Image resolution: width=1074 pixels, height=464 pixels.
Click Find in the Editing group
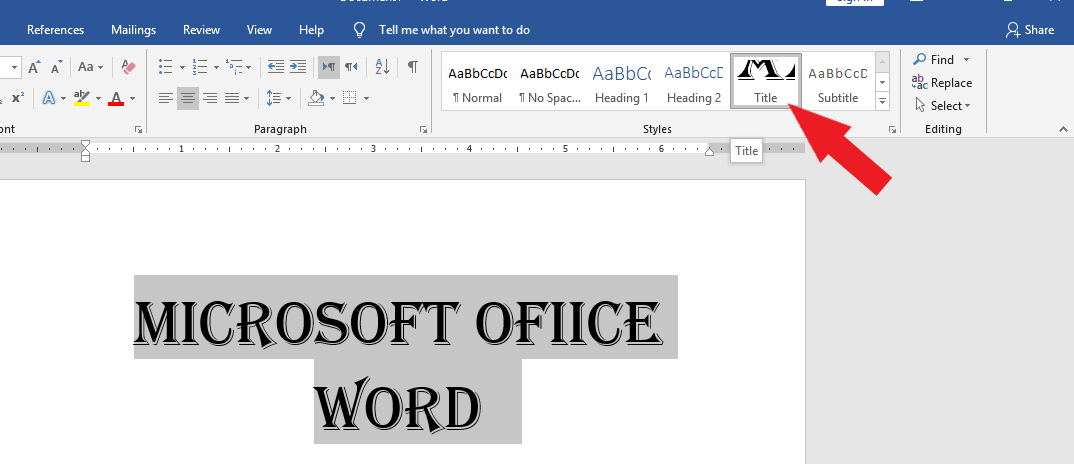(x=934, y=60)
